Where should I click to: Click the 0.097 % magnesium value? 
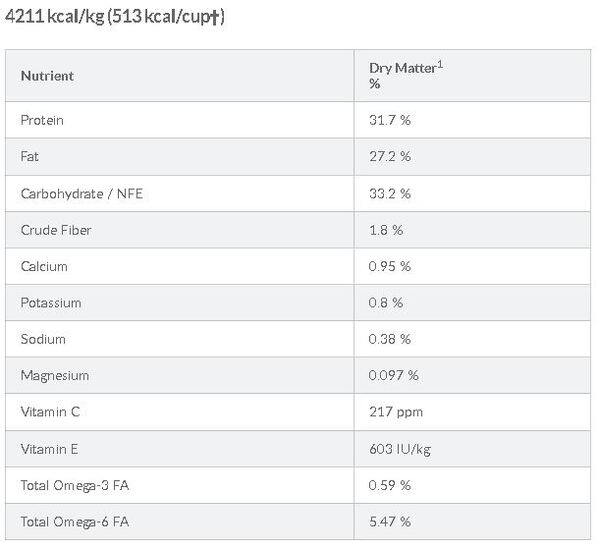[393, 376]
